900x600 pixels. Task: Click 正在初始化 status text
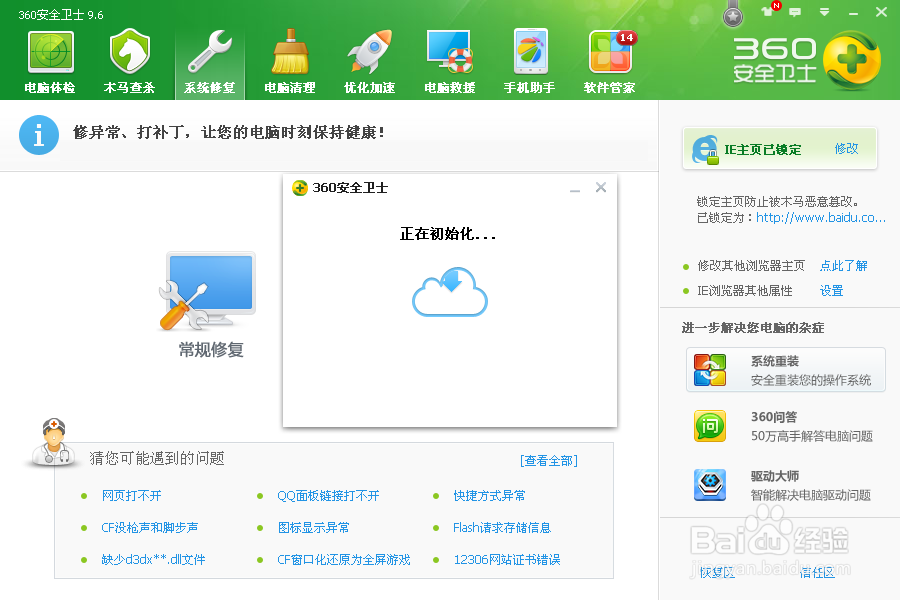coord(448,234)
